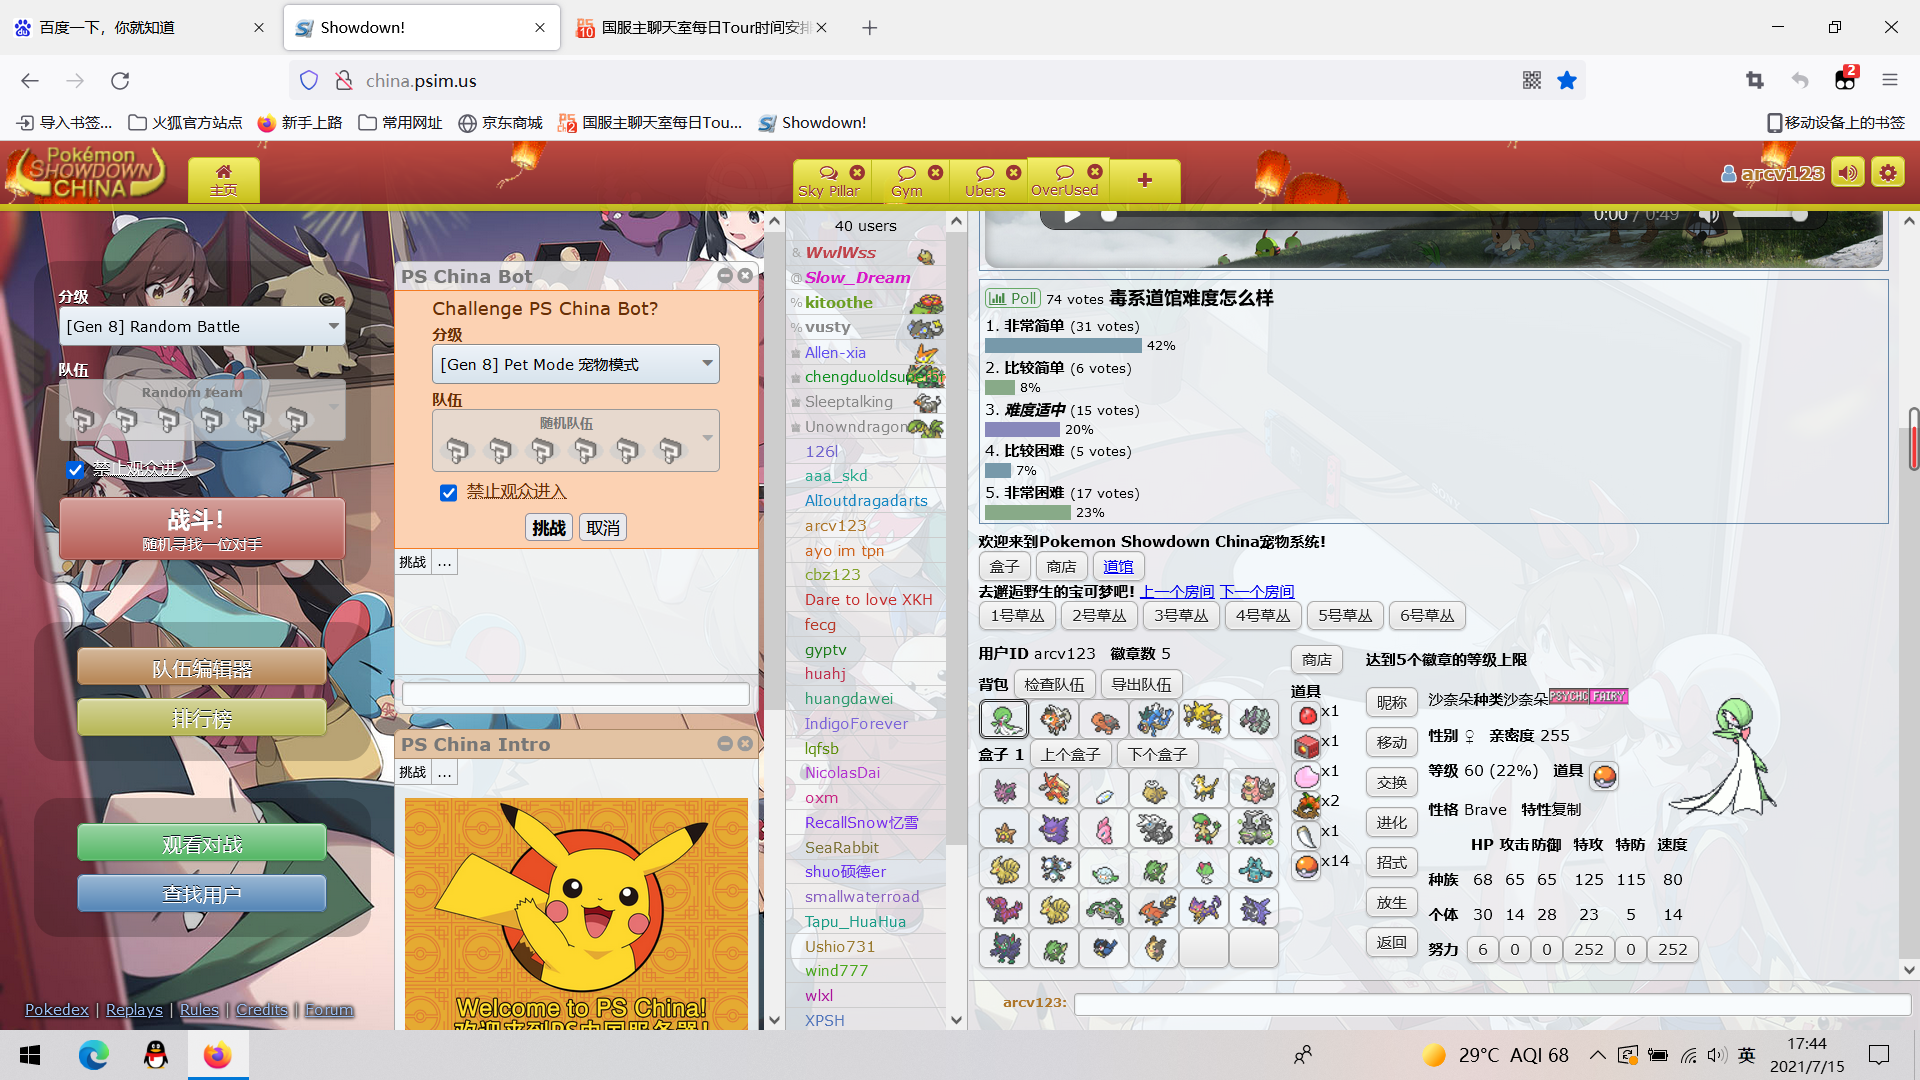Open the ... options in PS China Bot chat
This screenshot has height=1080, width=1920.
click(445, 562)
